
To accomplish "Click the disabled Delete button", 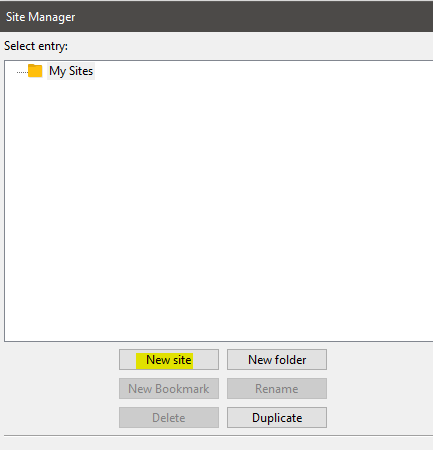I will click(x=169, y=417).
